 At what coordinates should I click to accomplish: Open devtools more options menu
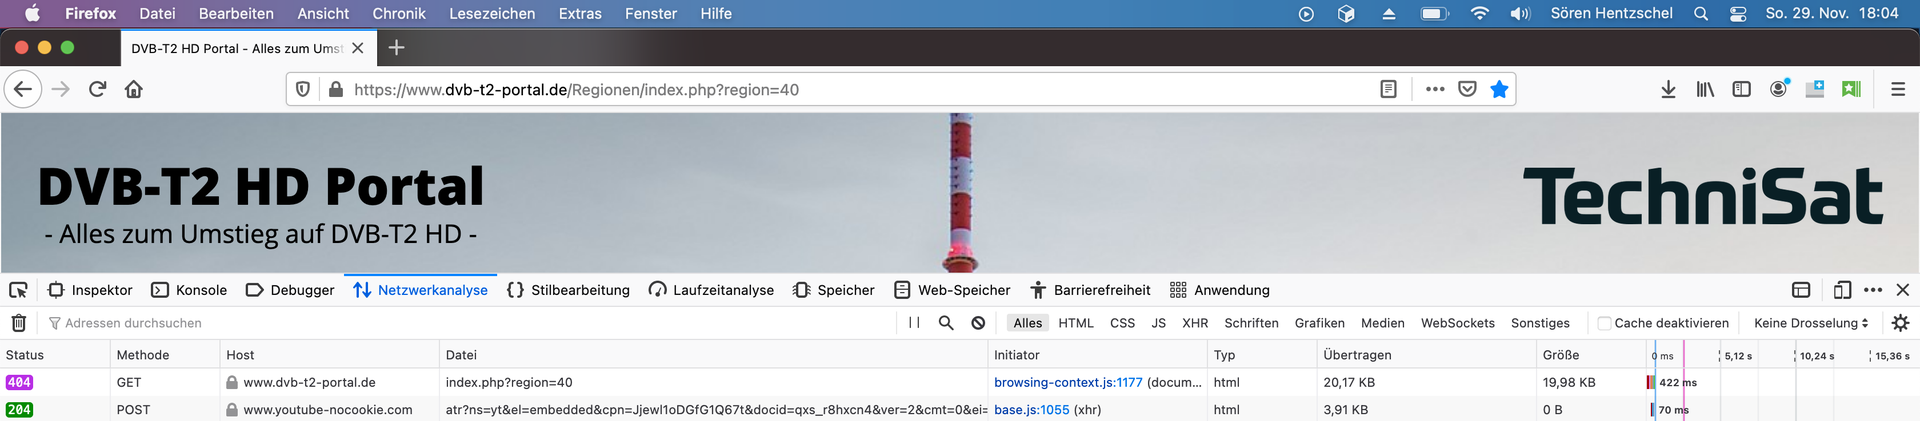[1873, 290]
